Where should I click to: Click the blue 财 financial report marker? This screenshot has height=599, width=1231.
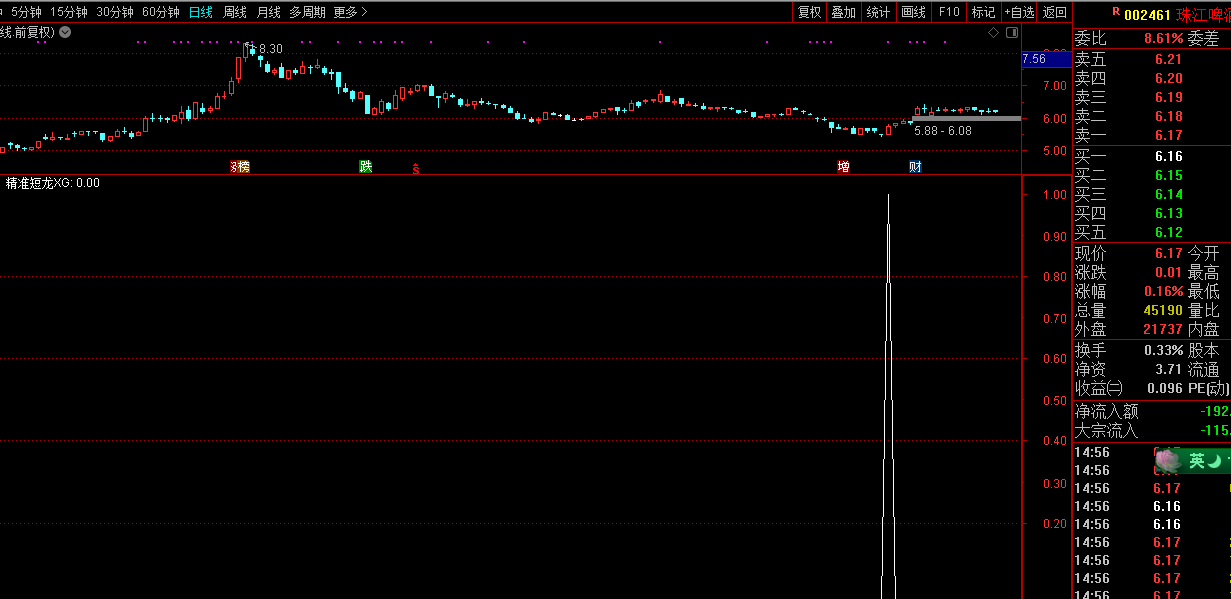coord(915,167)
